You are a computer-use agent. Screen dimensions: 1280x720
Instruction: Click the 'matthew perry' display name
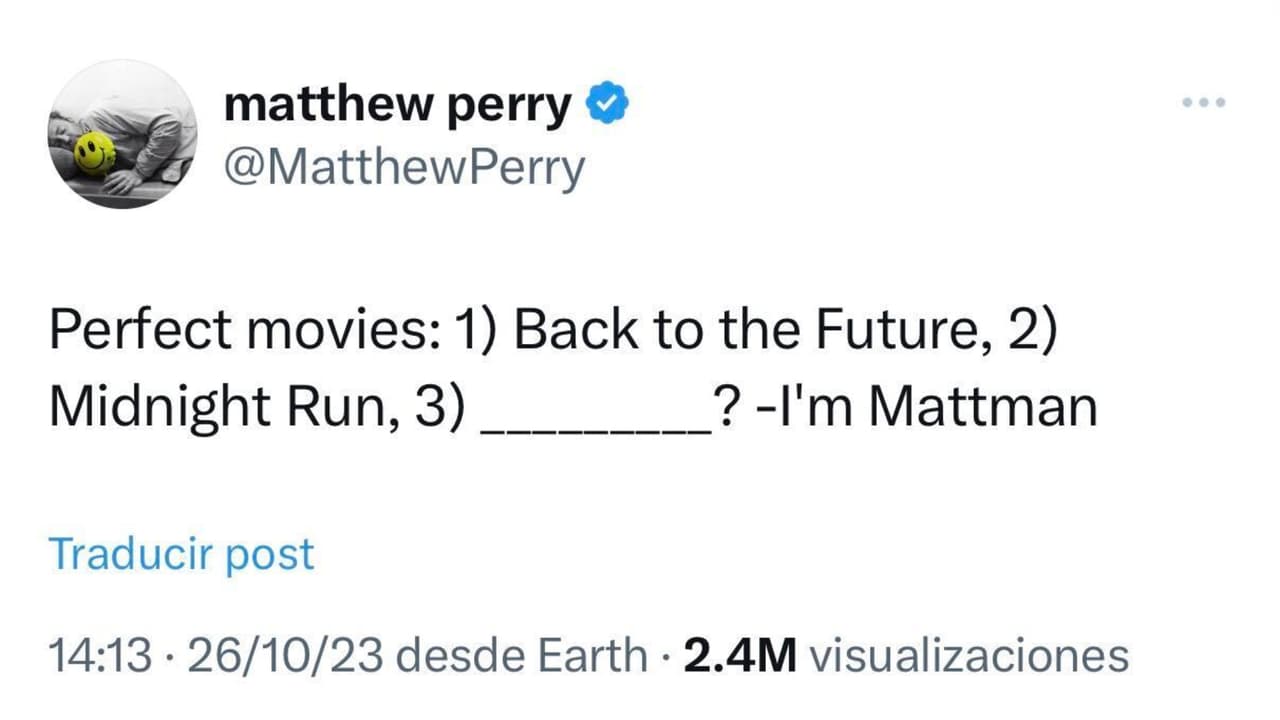(x=395, y=103)
